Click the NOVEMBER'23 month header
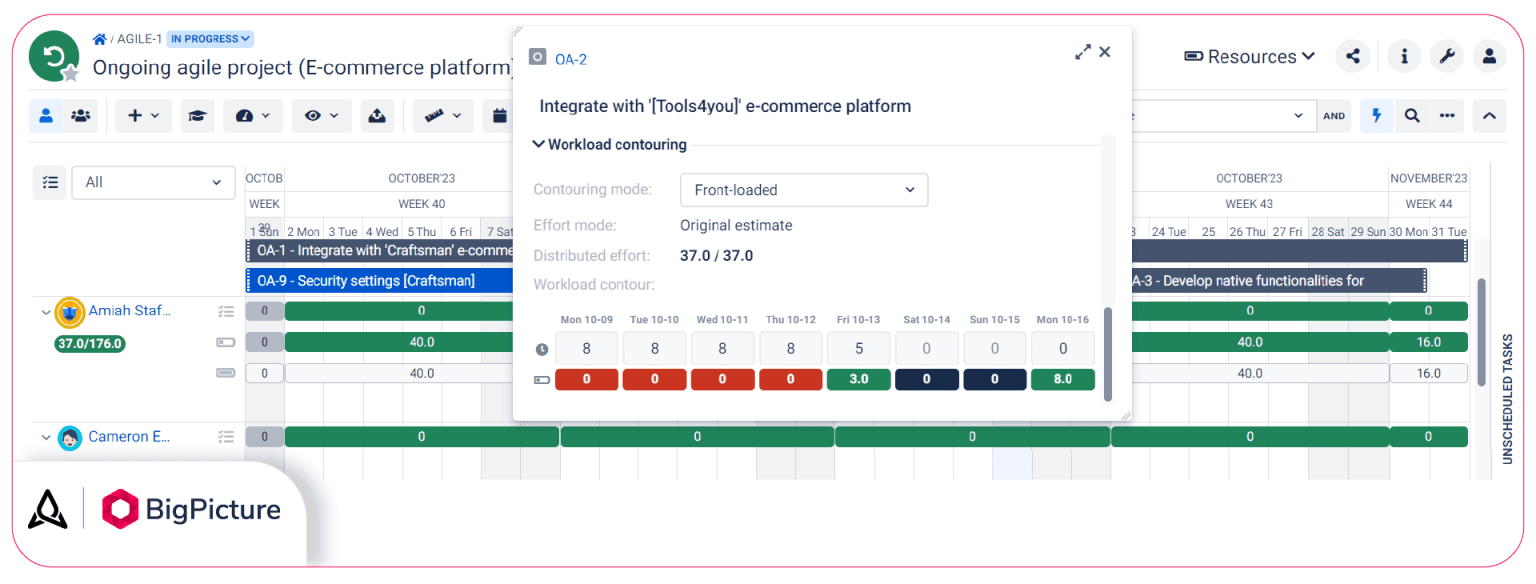Screen dimensions: 1536x584 [1428, 178]
